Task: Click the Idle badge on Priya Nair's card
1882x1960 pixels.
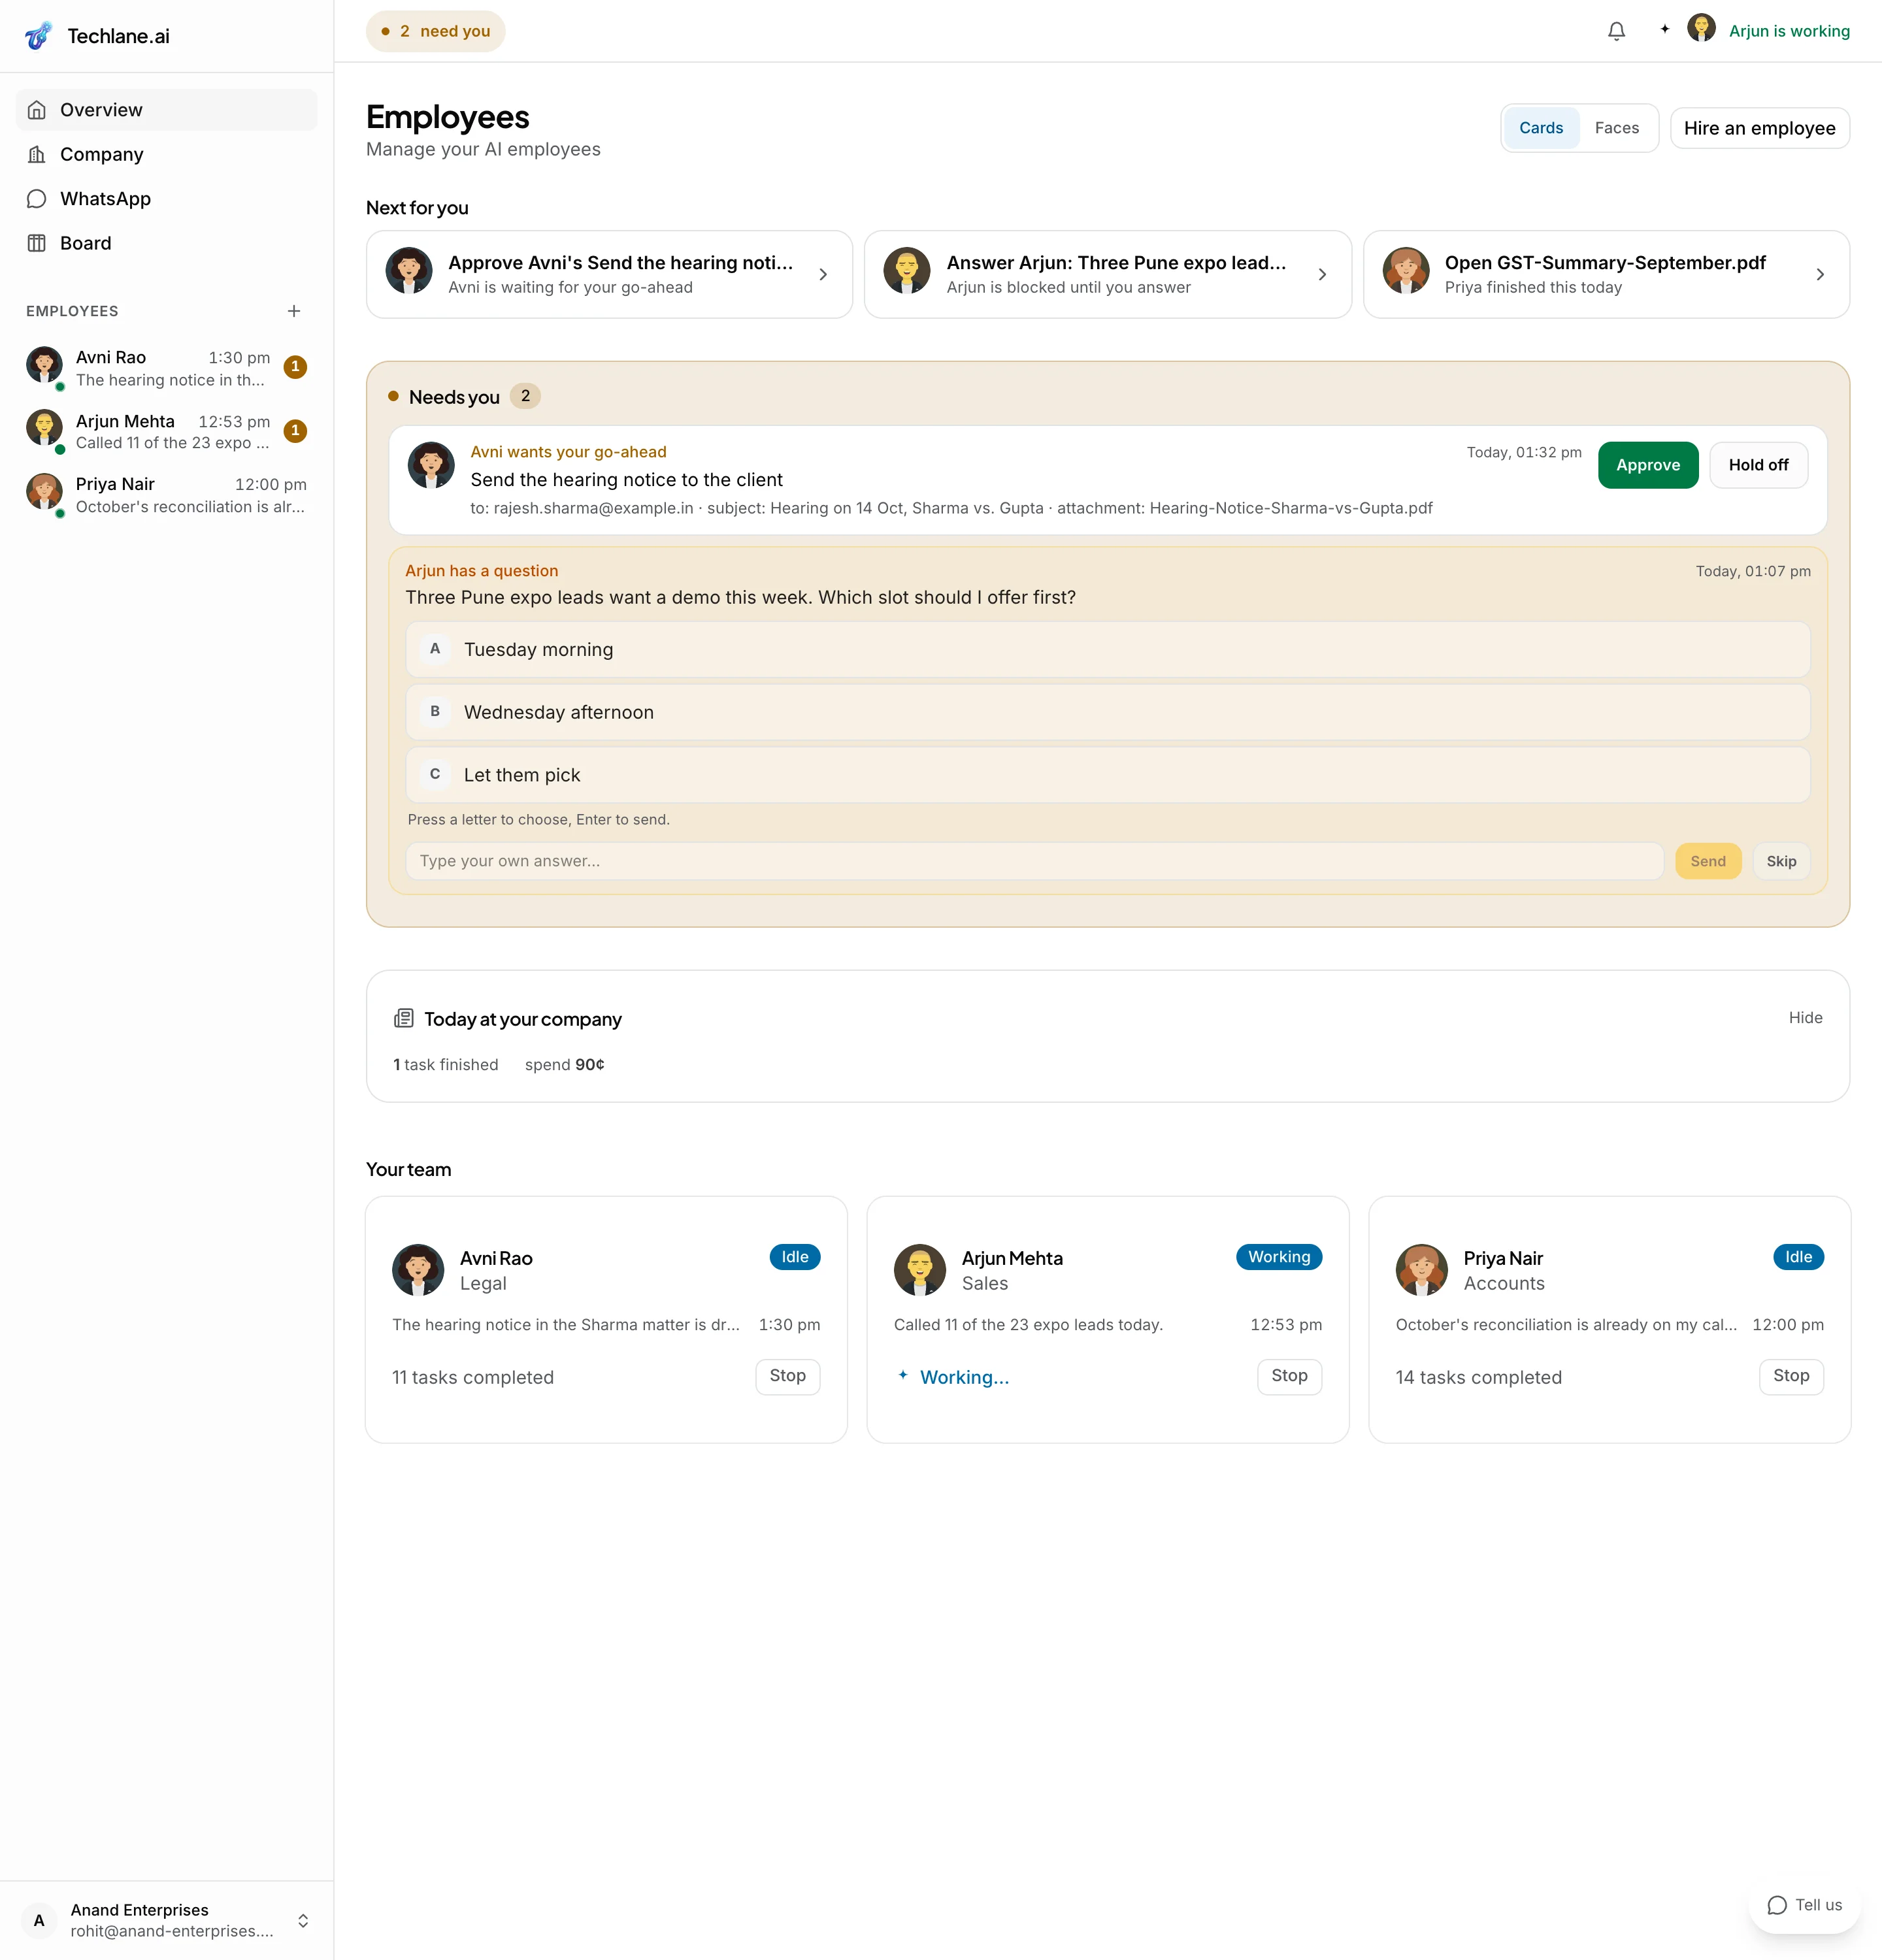Action: tap(1798, 1257)
